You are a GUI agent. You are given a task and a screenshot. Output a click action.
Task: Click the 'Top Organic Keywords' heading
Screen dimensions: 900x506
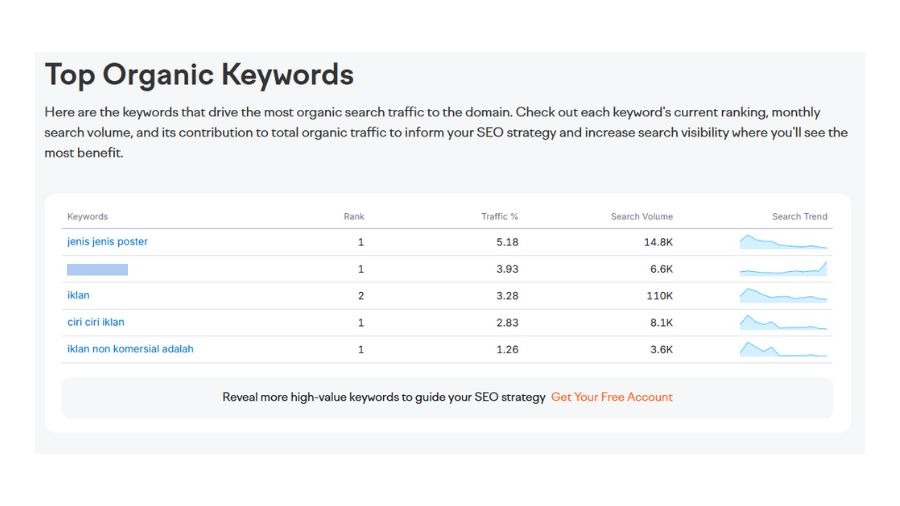click(199, 75)
